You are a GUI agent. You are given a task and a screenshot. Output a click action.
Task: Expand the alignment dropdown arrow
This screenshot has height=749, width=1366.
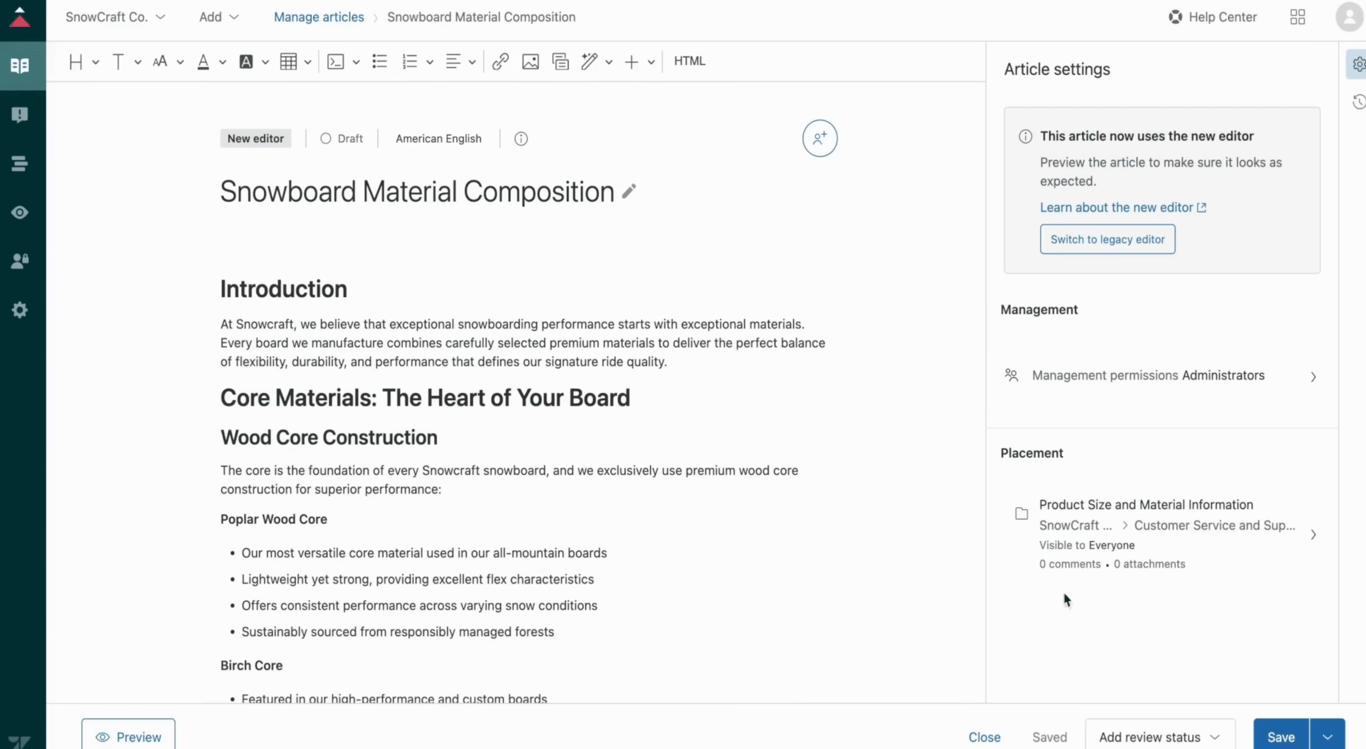click(472, 62)
